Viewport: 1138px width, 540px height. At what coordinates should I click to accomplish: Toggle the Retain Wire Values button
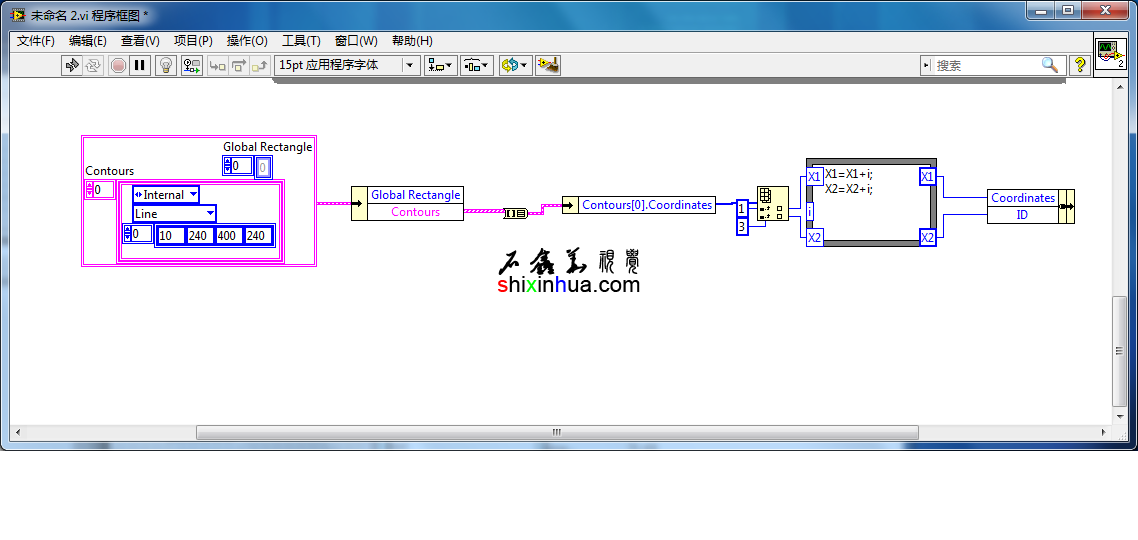coord(191,65)
